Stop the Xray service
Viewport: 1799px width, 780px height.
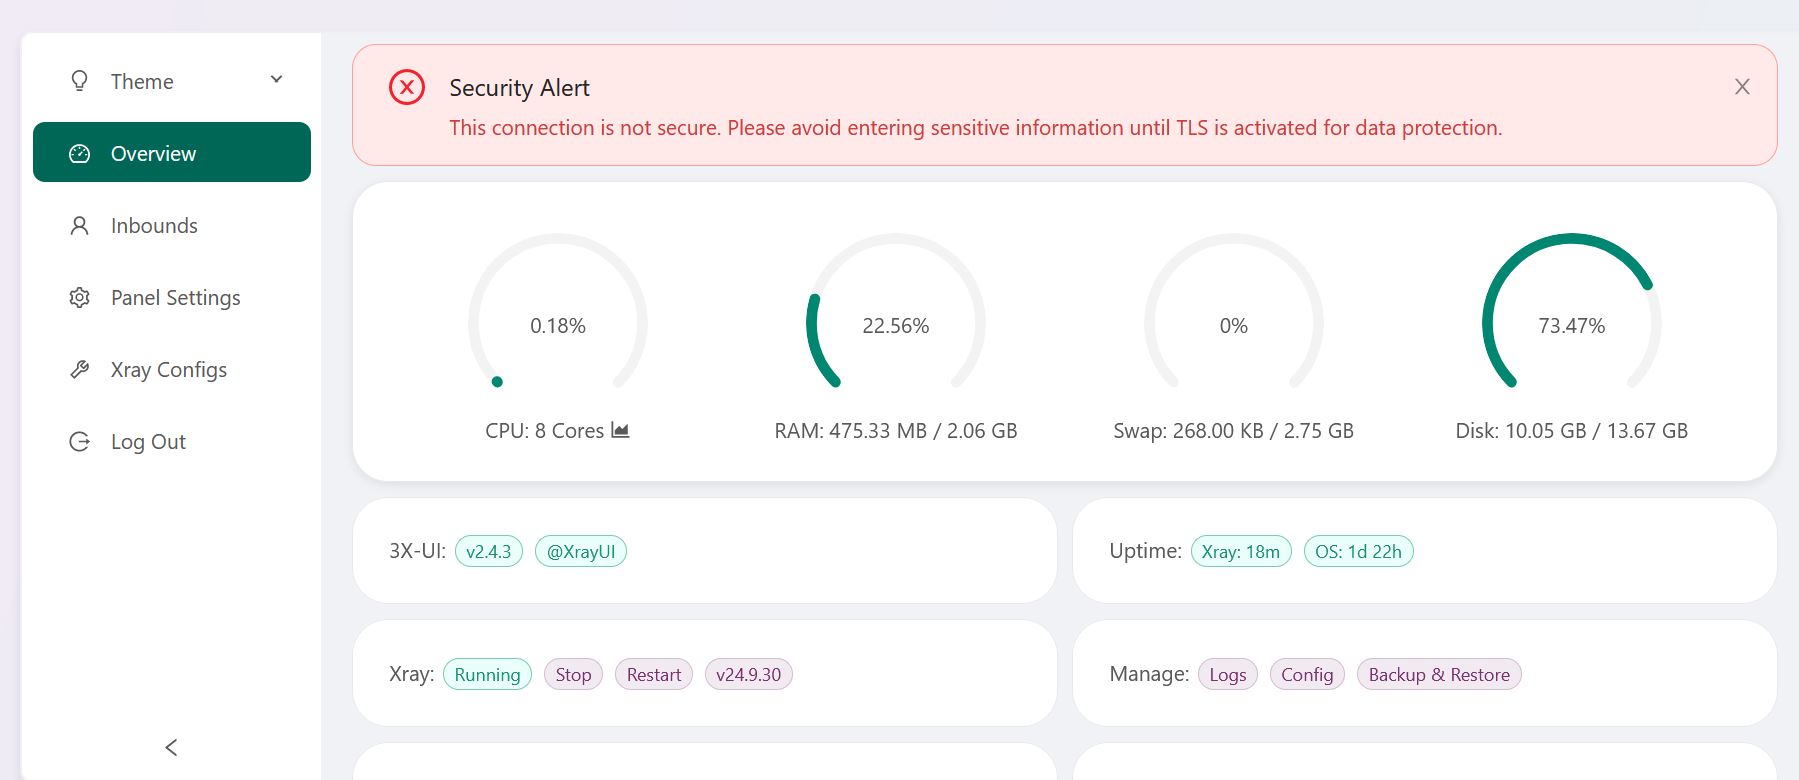click(573, 675)
